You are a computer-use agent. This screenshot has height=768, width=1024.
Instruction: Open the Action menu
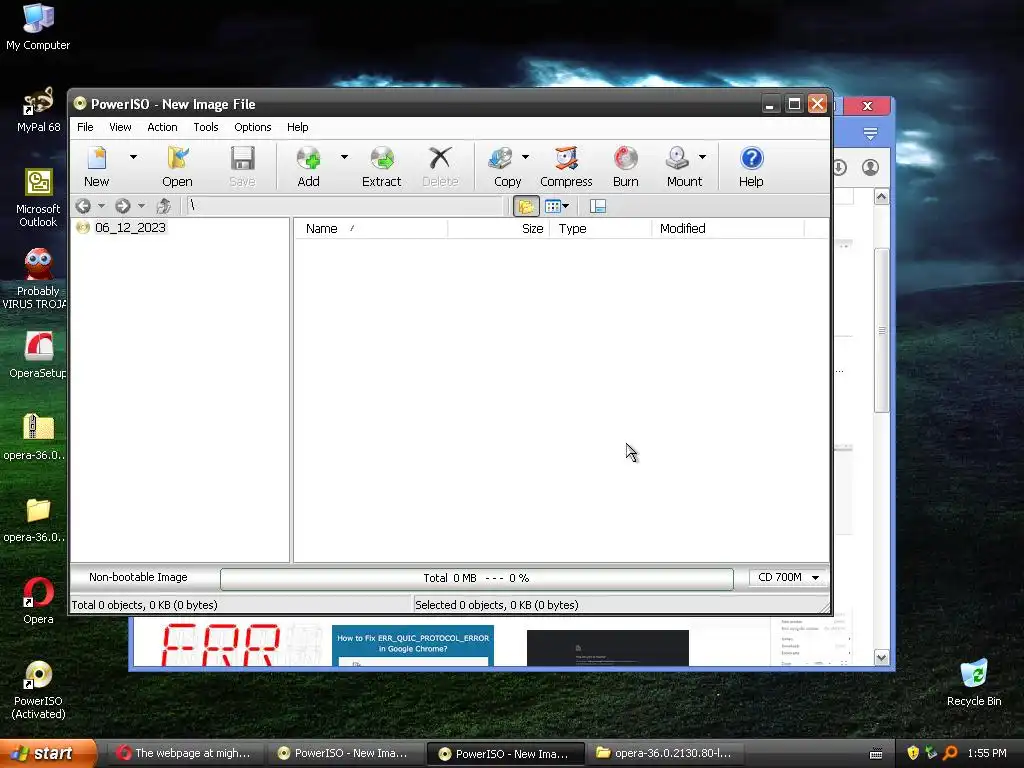point(162,127)
